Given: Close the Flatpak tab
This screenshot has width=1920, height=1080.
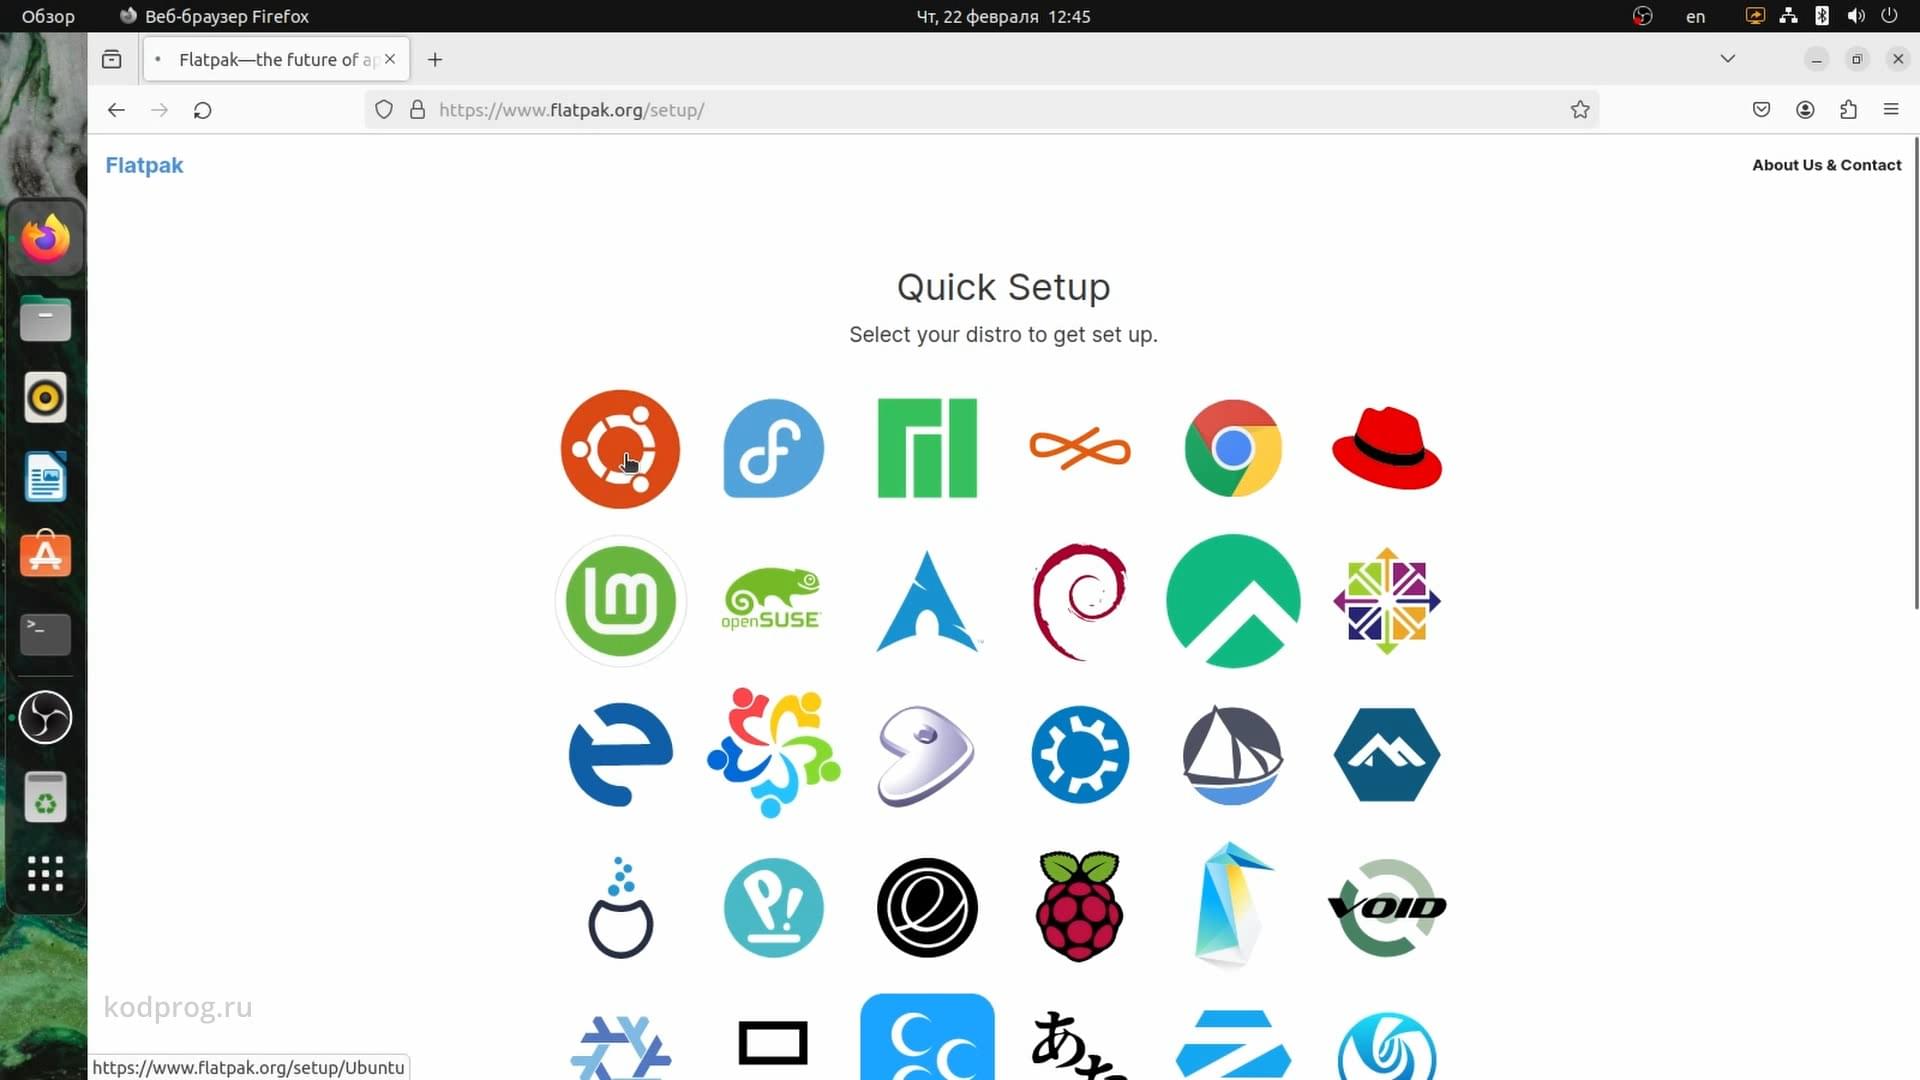Looking at the screenshot, I should pyautogui.click(x=390, y=59).
